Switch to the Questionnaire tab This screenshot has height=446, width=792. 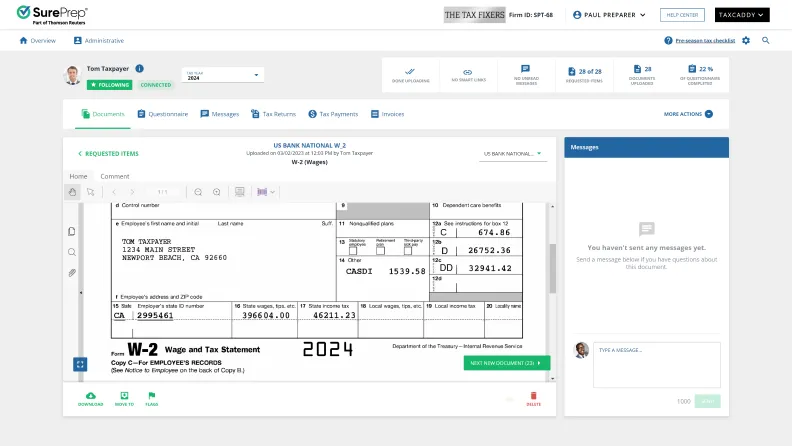tap(163, 114)
